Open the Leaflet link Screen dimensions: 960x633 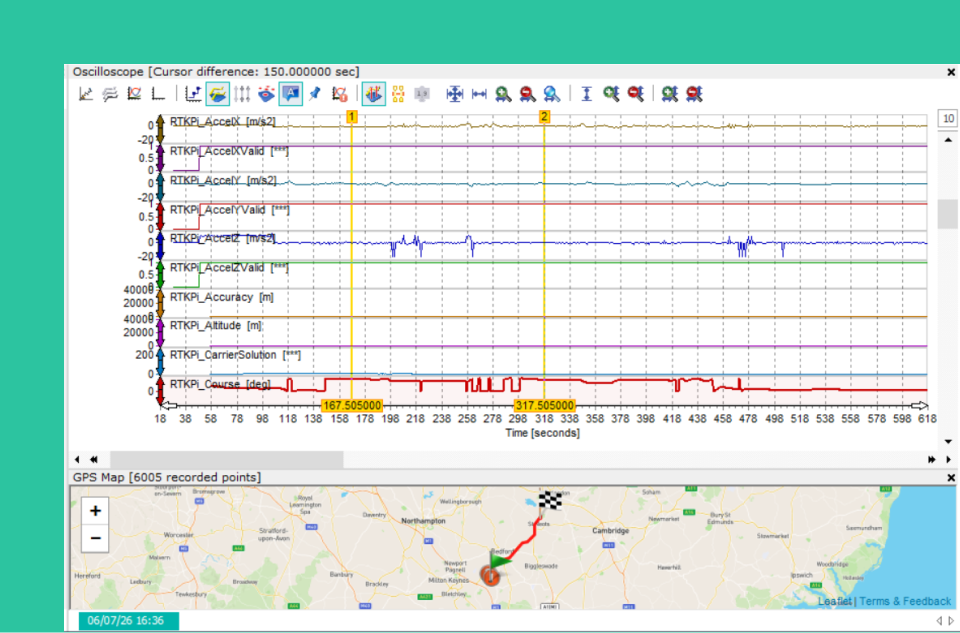point(834,601)
